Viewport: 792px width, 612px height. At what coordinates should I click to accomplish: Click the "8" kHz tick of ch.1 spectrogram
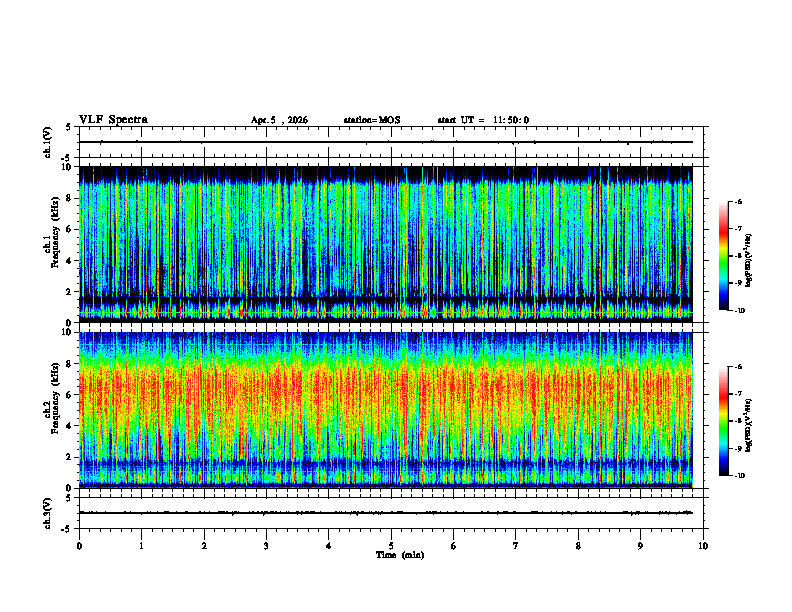70,198
